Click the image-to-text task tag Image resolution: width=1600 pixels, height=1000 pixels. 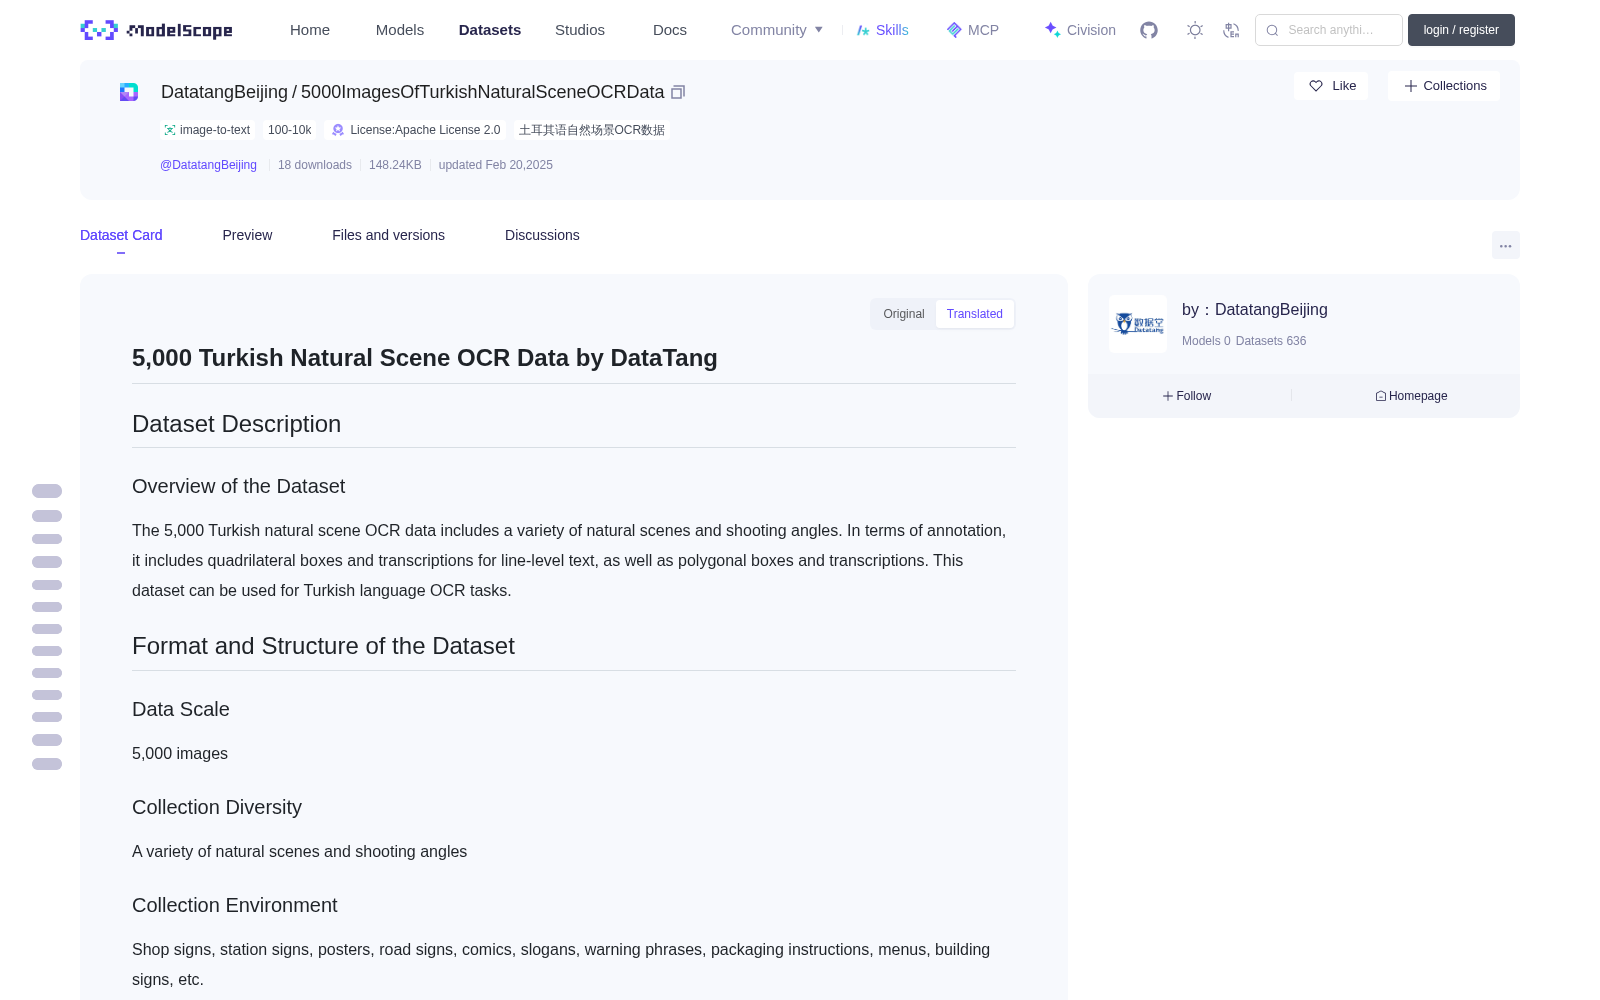click(x=207, y=130)
